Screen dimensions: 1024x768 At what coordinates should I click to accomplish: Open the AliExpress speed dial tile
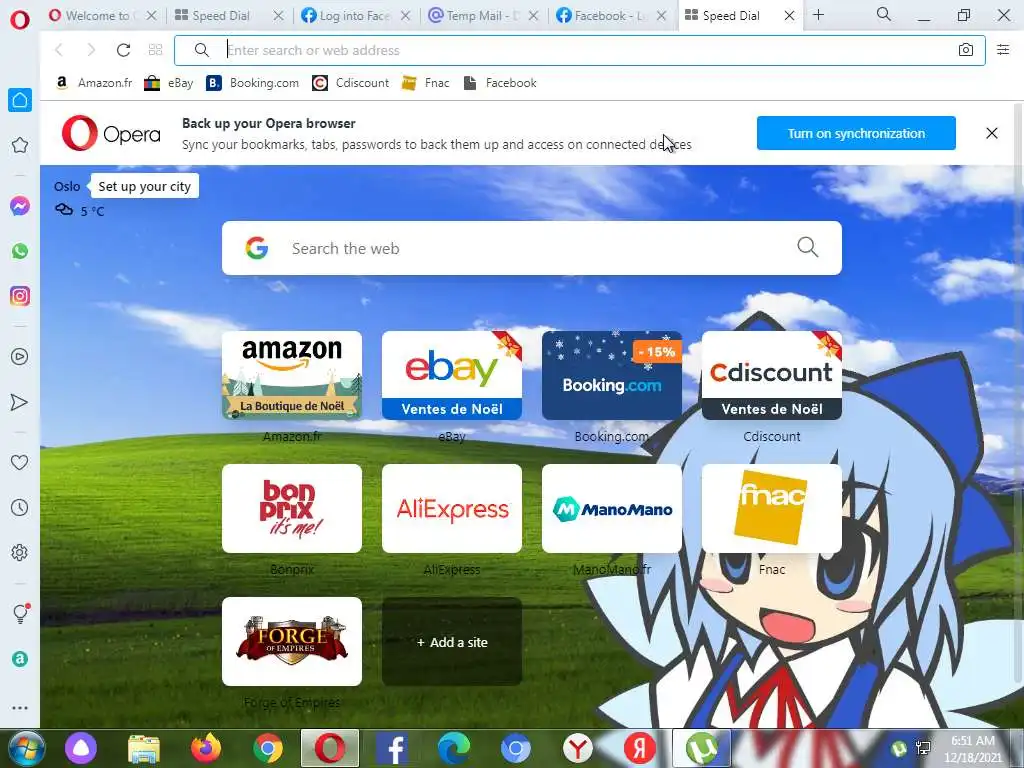tap(452, 509)
